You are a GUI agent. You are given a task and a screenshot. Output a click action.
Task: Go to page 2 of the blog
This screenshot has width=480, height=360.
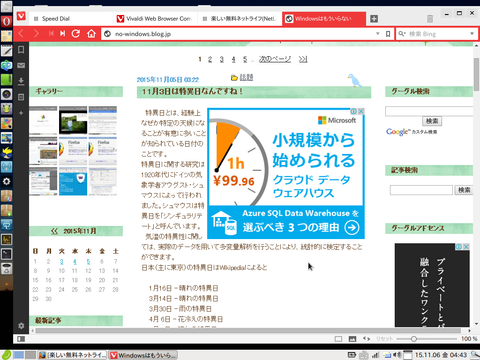(210, 59)
